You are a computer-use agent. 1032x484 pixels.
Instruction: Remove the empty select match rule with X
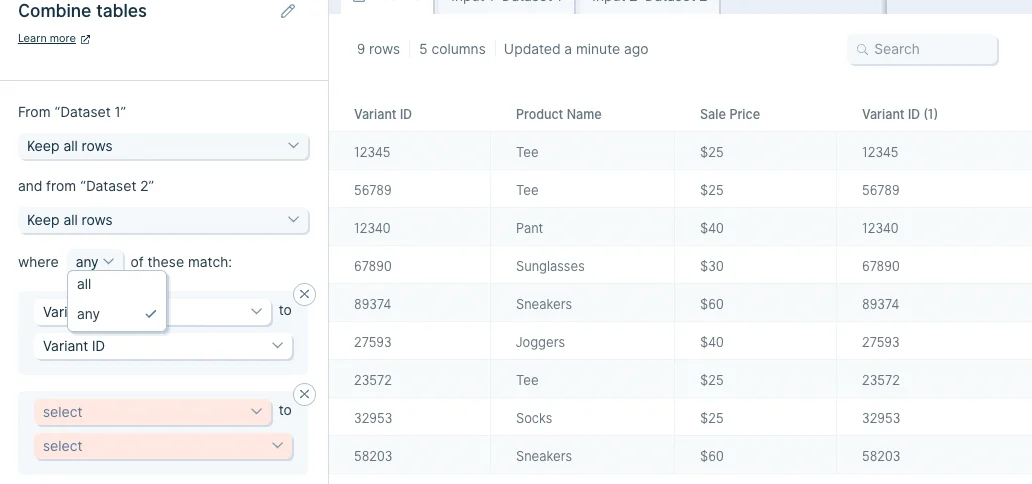click(x=304, y=394)
